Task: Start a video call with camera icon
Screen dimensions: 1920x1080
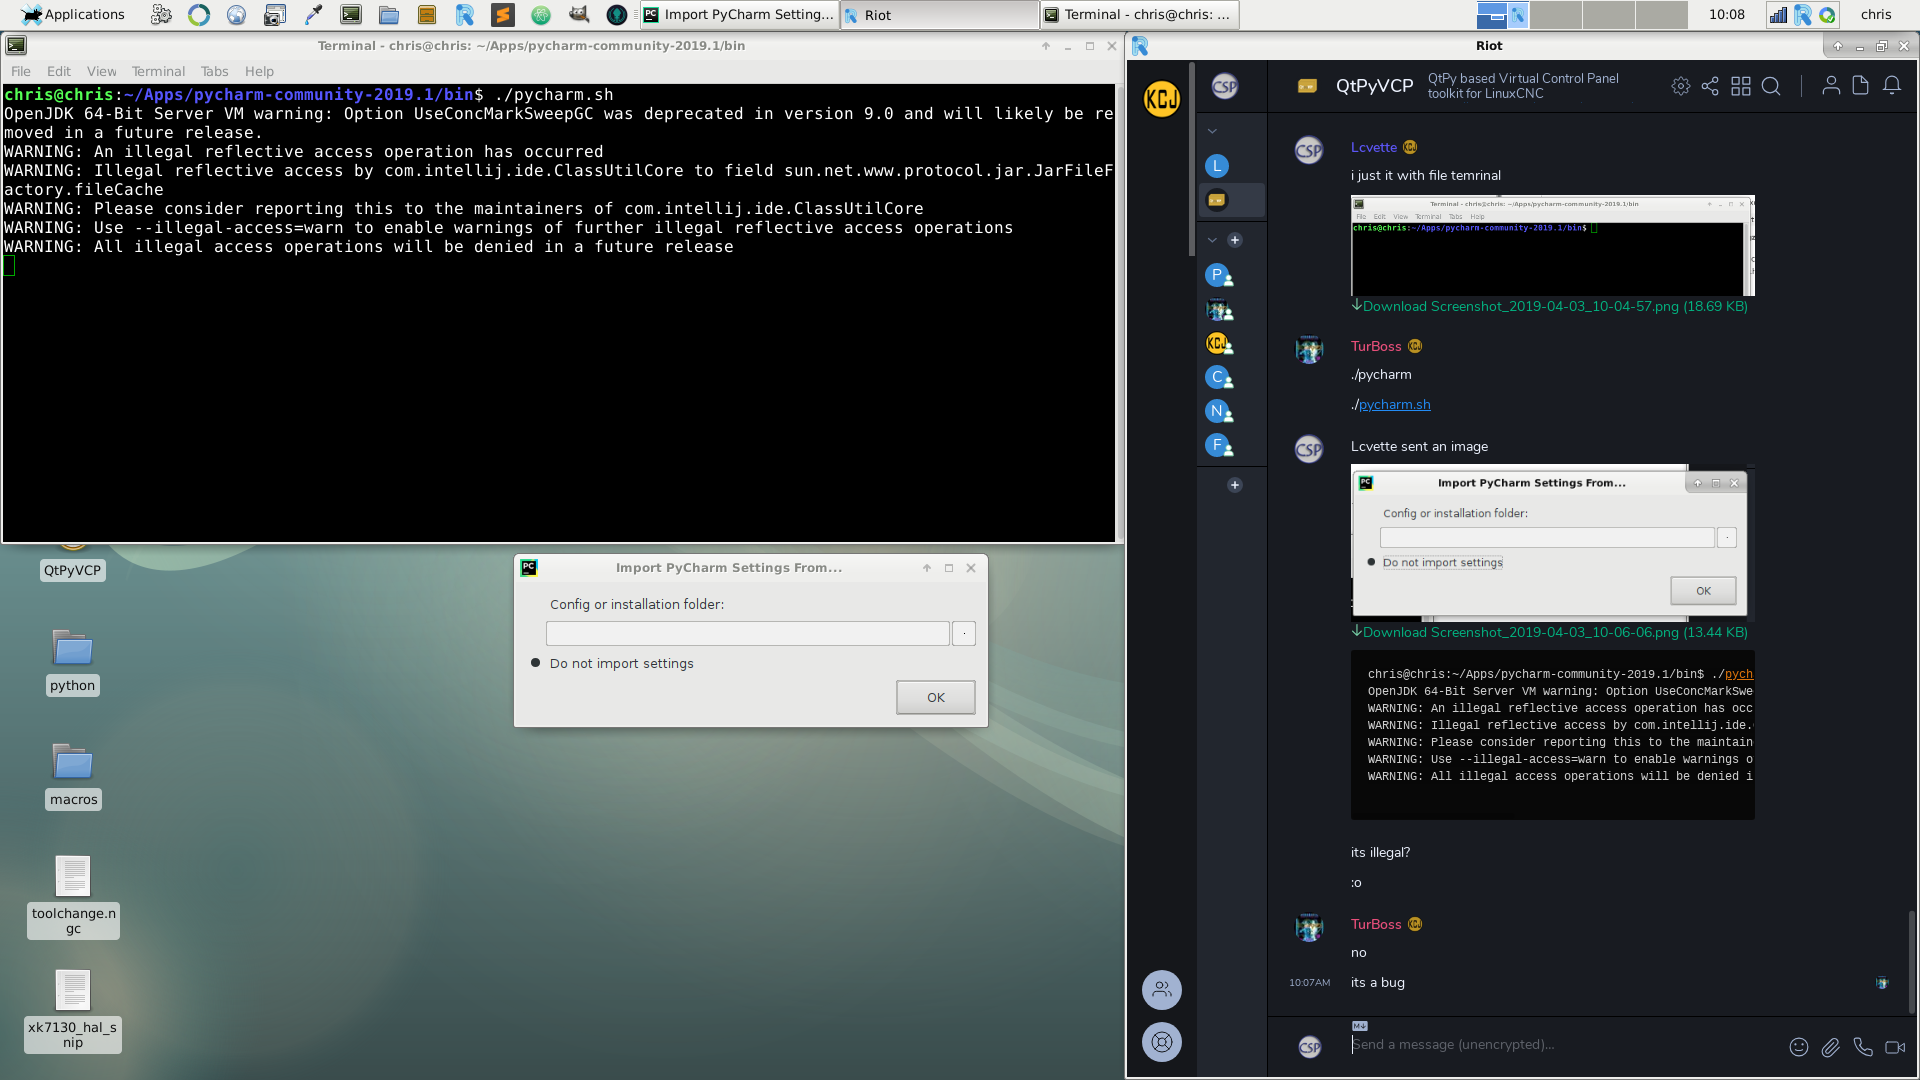Action: [1895, 1047]
